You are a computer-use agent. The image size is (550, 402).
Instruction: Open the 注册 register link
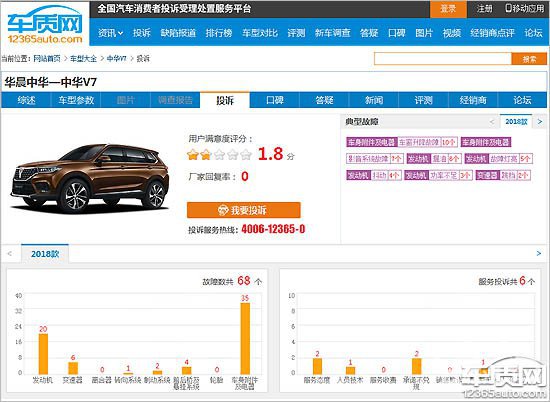pos(484,9)
